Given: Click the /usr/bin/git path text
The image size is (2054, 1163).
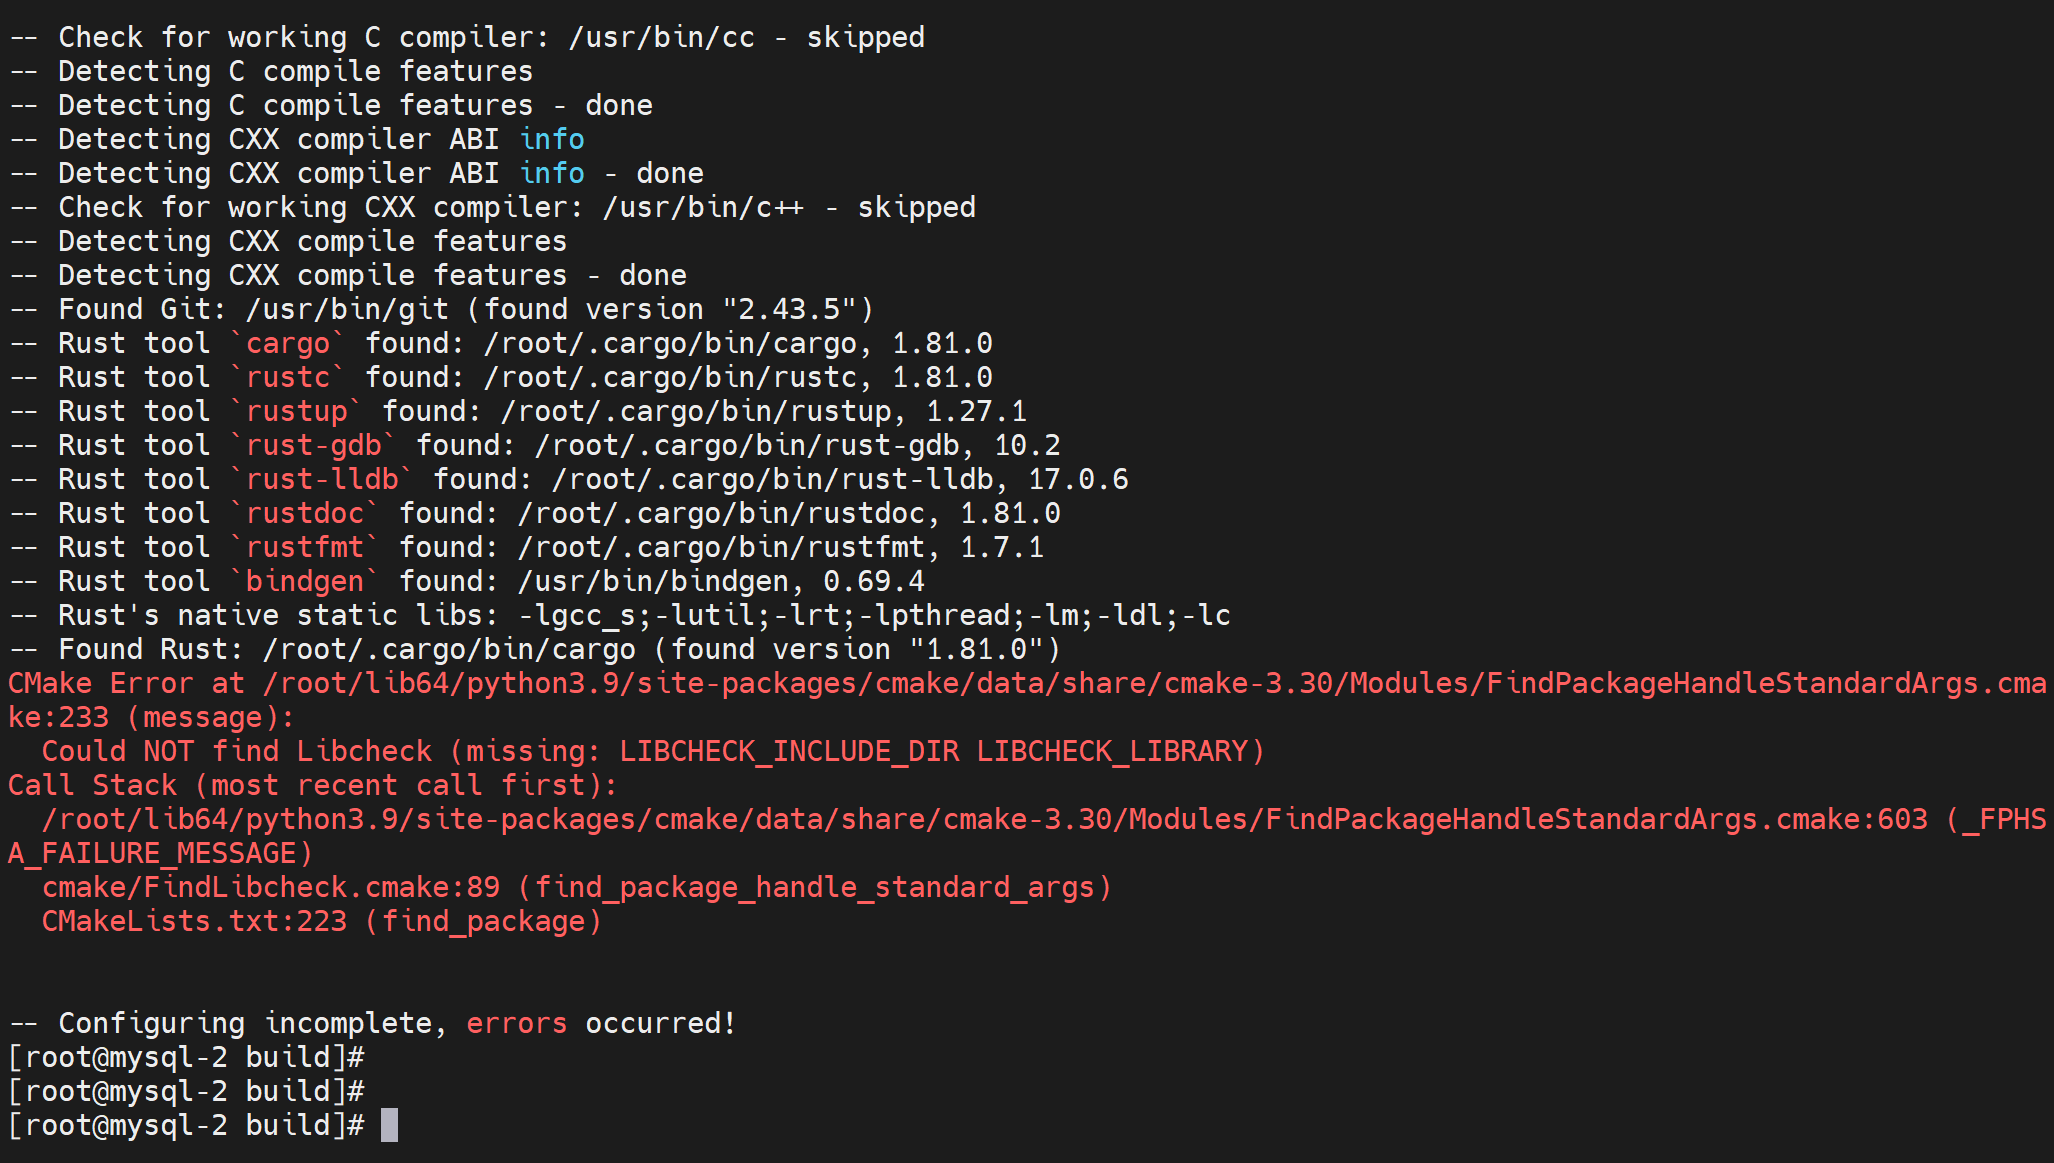Looking at the screenshot, I should [347, 309].
